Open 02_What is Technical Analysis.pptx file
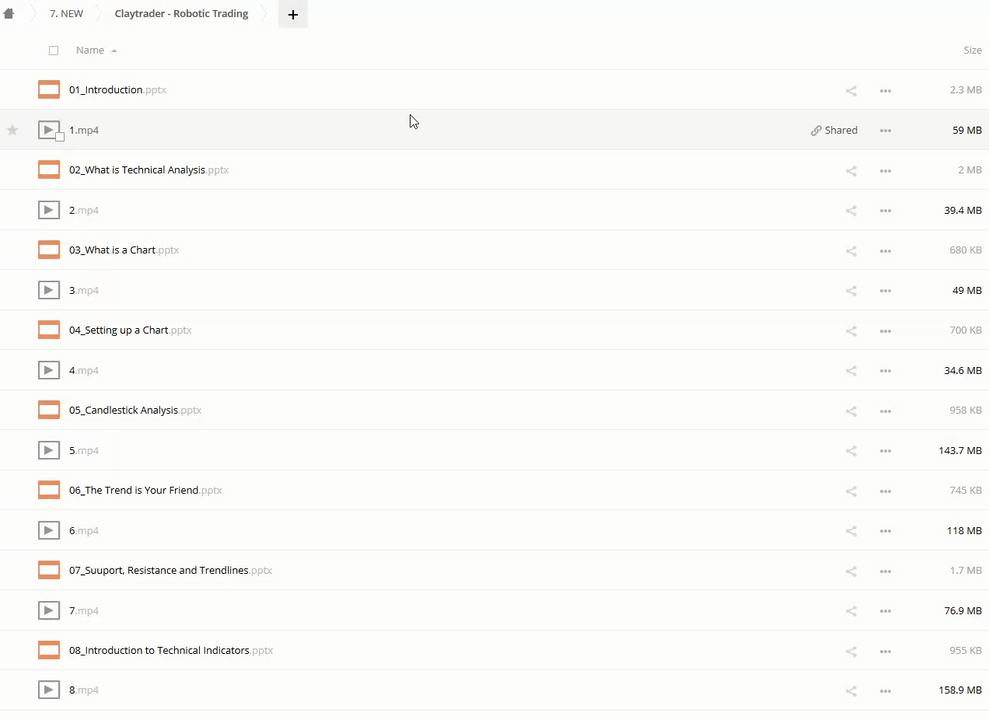Image resolution: width=989 pixels, height=720 pixels. pos(138,170)
